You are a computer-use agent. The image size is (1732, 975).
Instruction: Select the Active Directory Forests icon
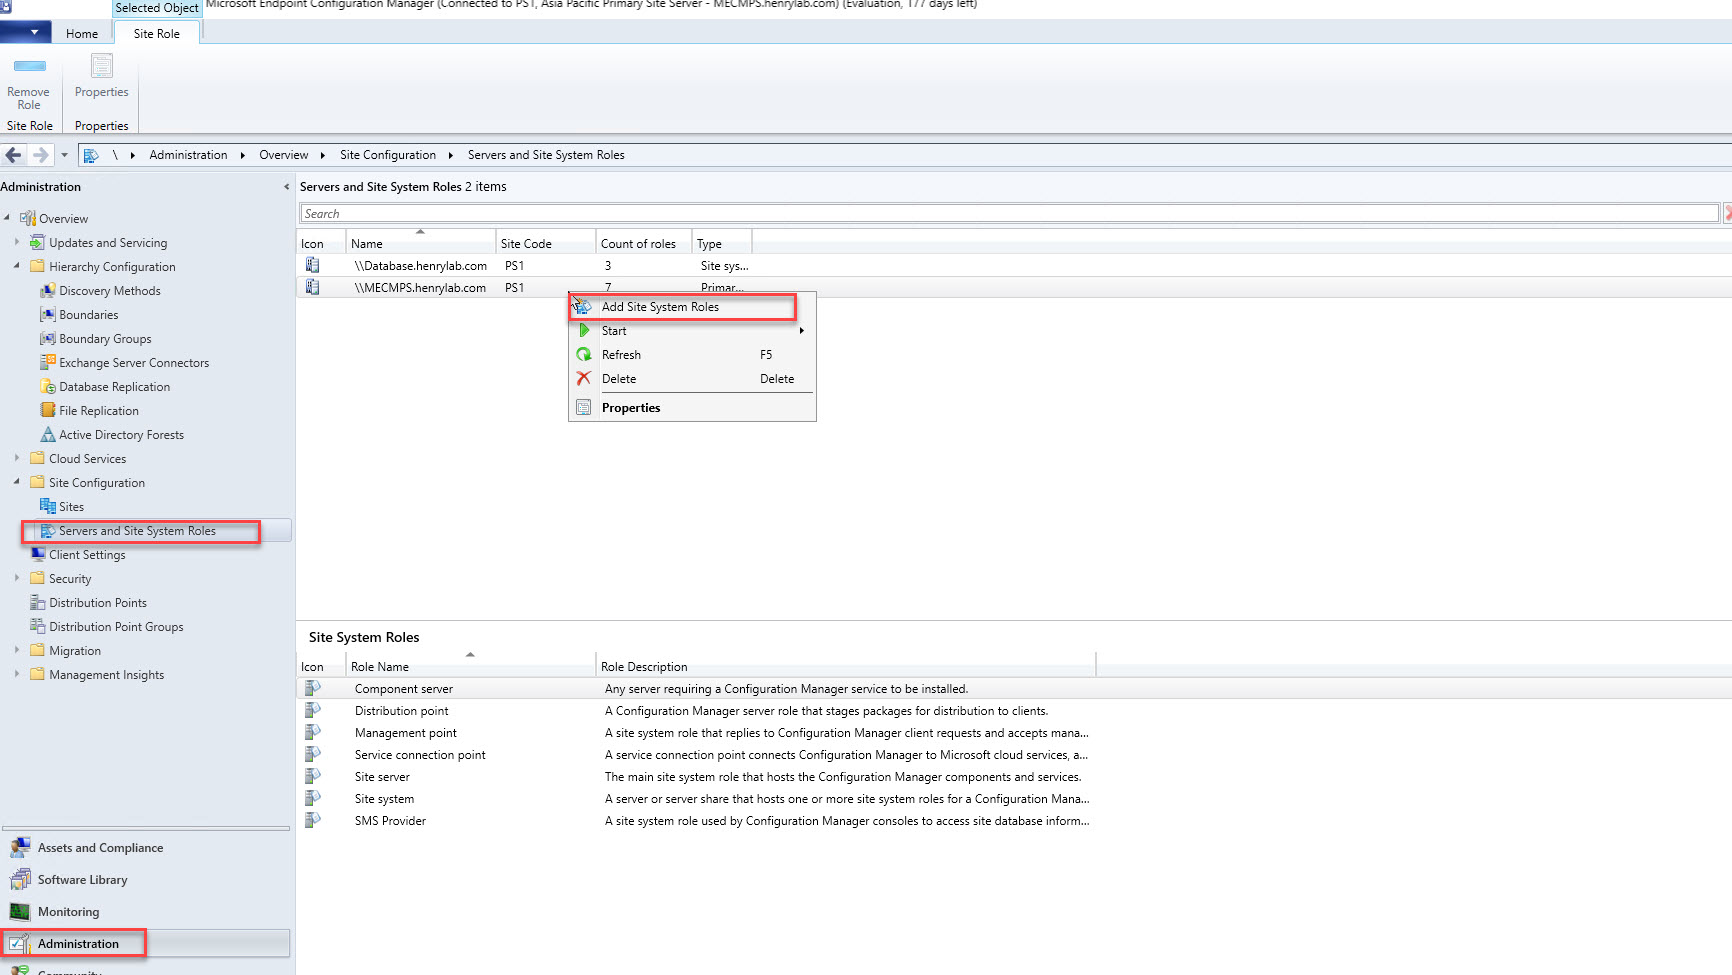[47, 435]
